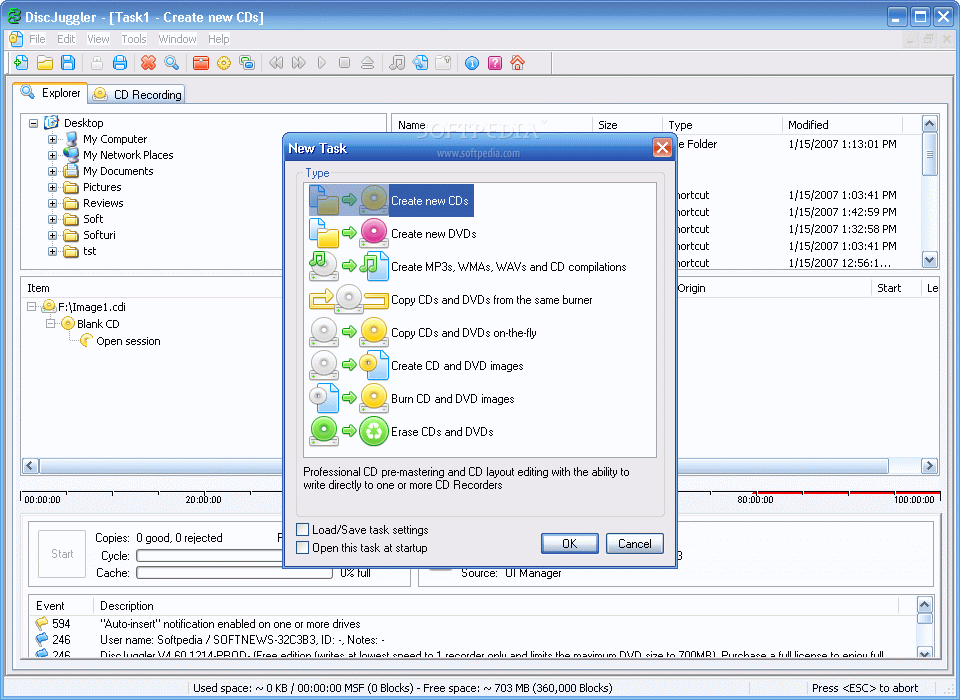Click the pink question mark help icon
This screenshot has width=960, height=700.
(x=495, y=62)
